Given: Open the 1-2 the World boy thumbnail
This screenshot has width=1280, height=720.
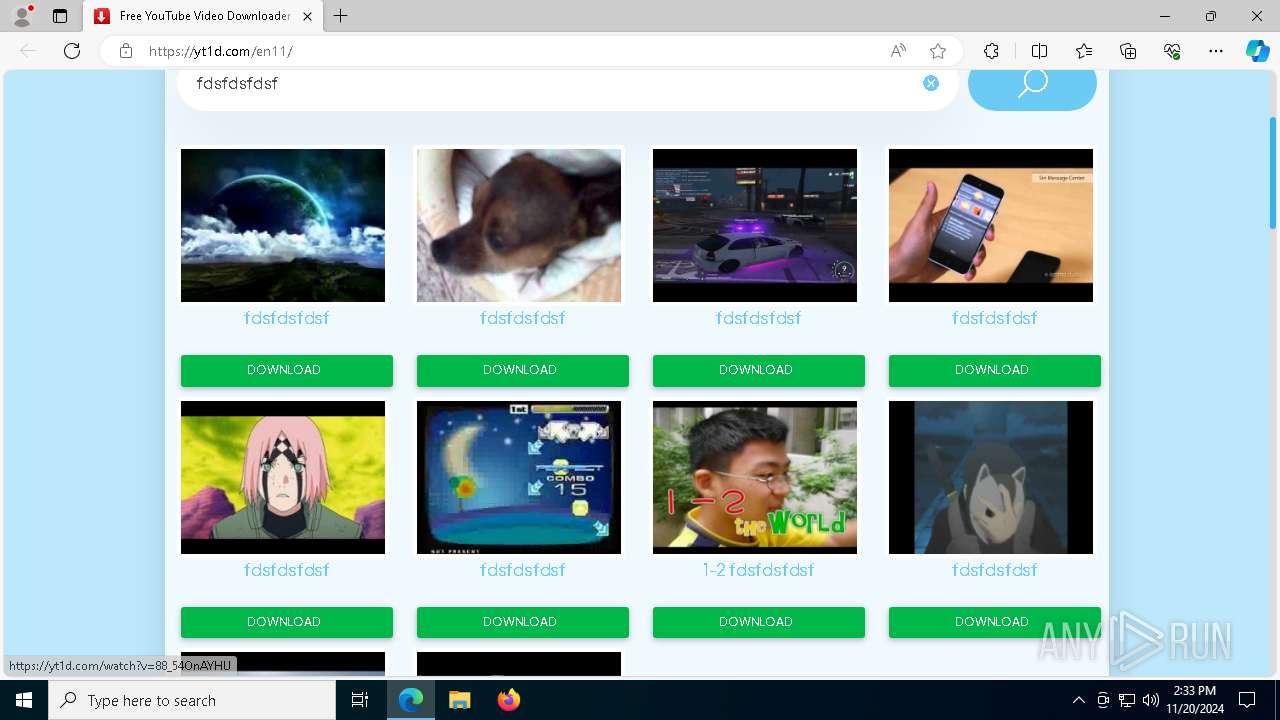Looking at the screenshot, I should tap(755, 477).
